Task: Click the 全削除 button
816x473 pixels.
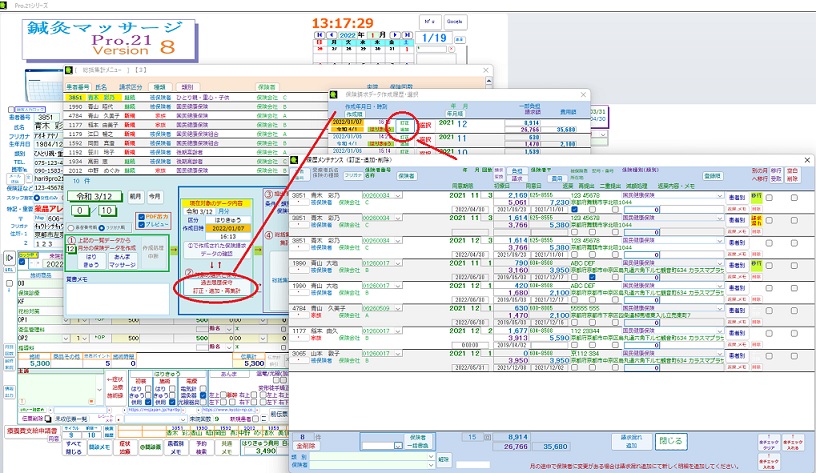Action: tap(305, 446)
